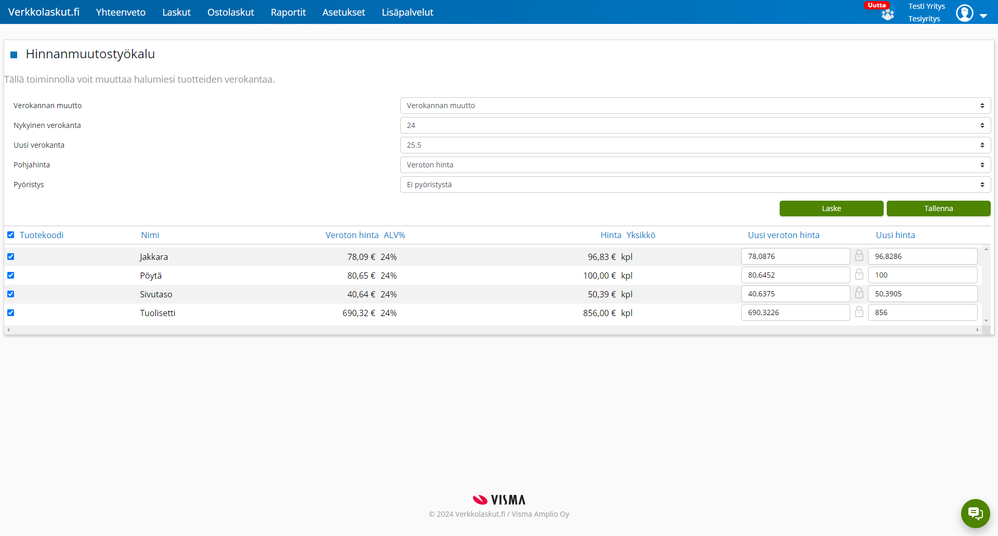Go to Verkkolaskut.fi home logo link
Screen dimensions: 998x536
(44, 12)
